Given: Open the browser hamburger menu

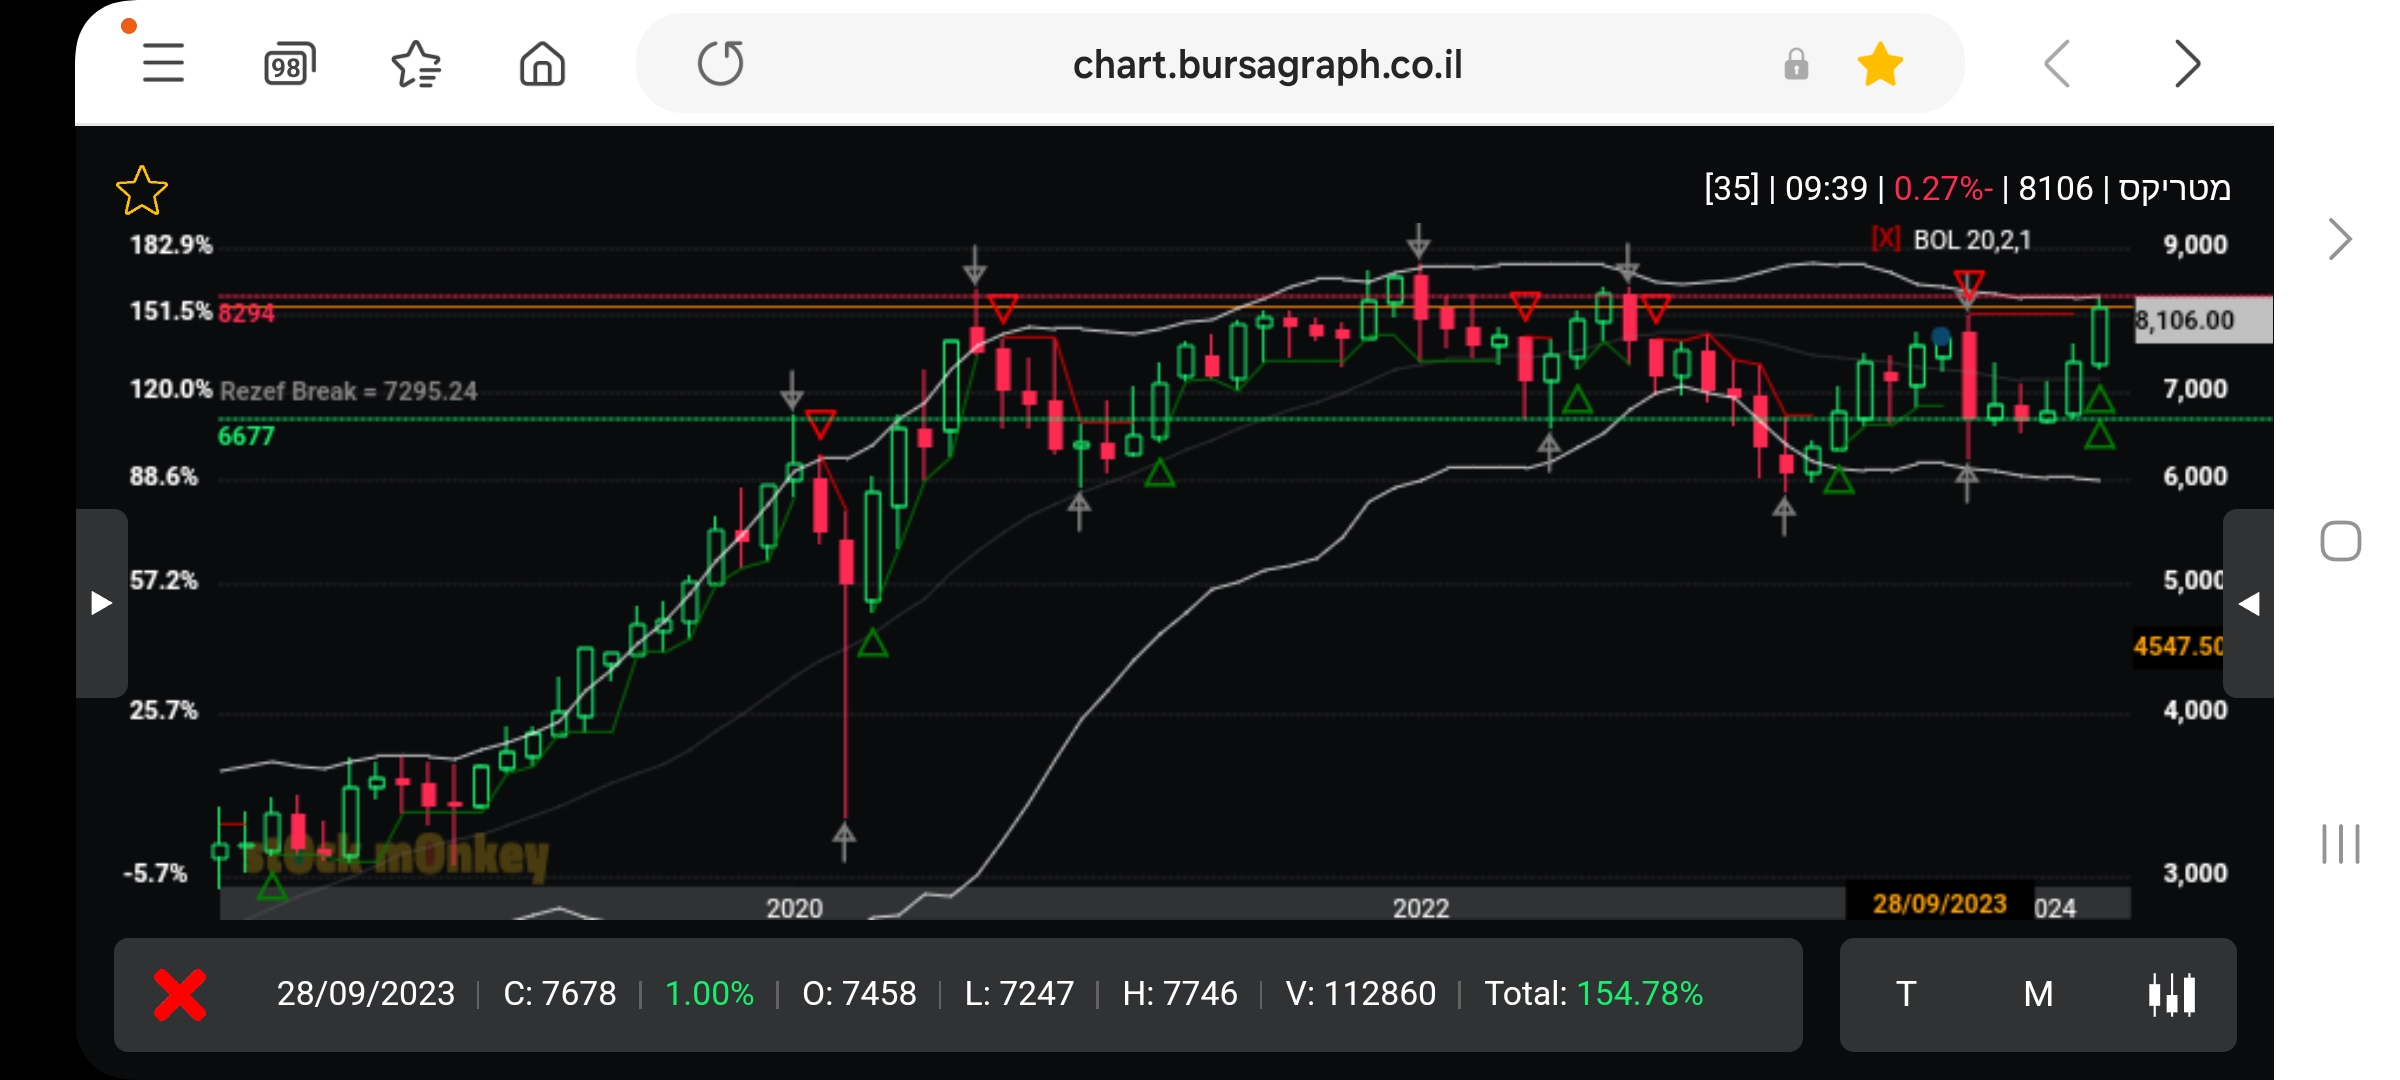Looking at the screenshot, I should 163,64.
